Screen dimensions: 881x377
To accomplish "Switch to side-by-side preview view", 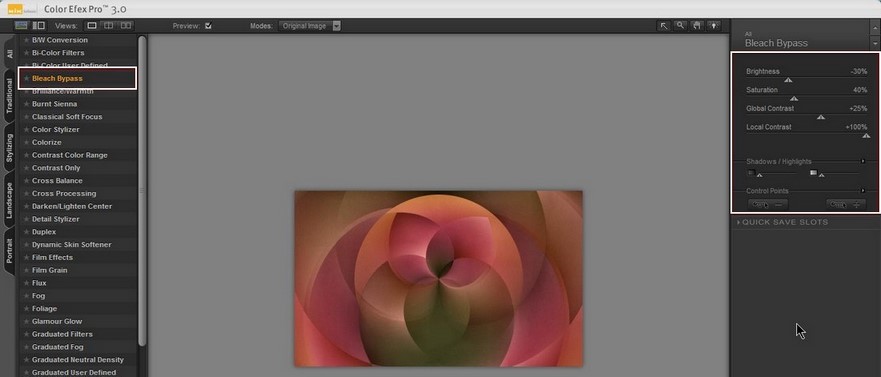I will [126, 25].
